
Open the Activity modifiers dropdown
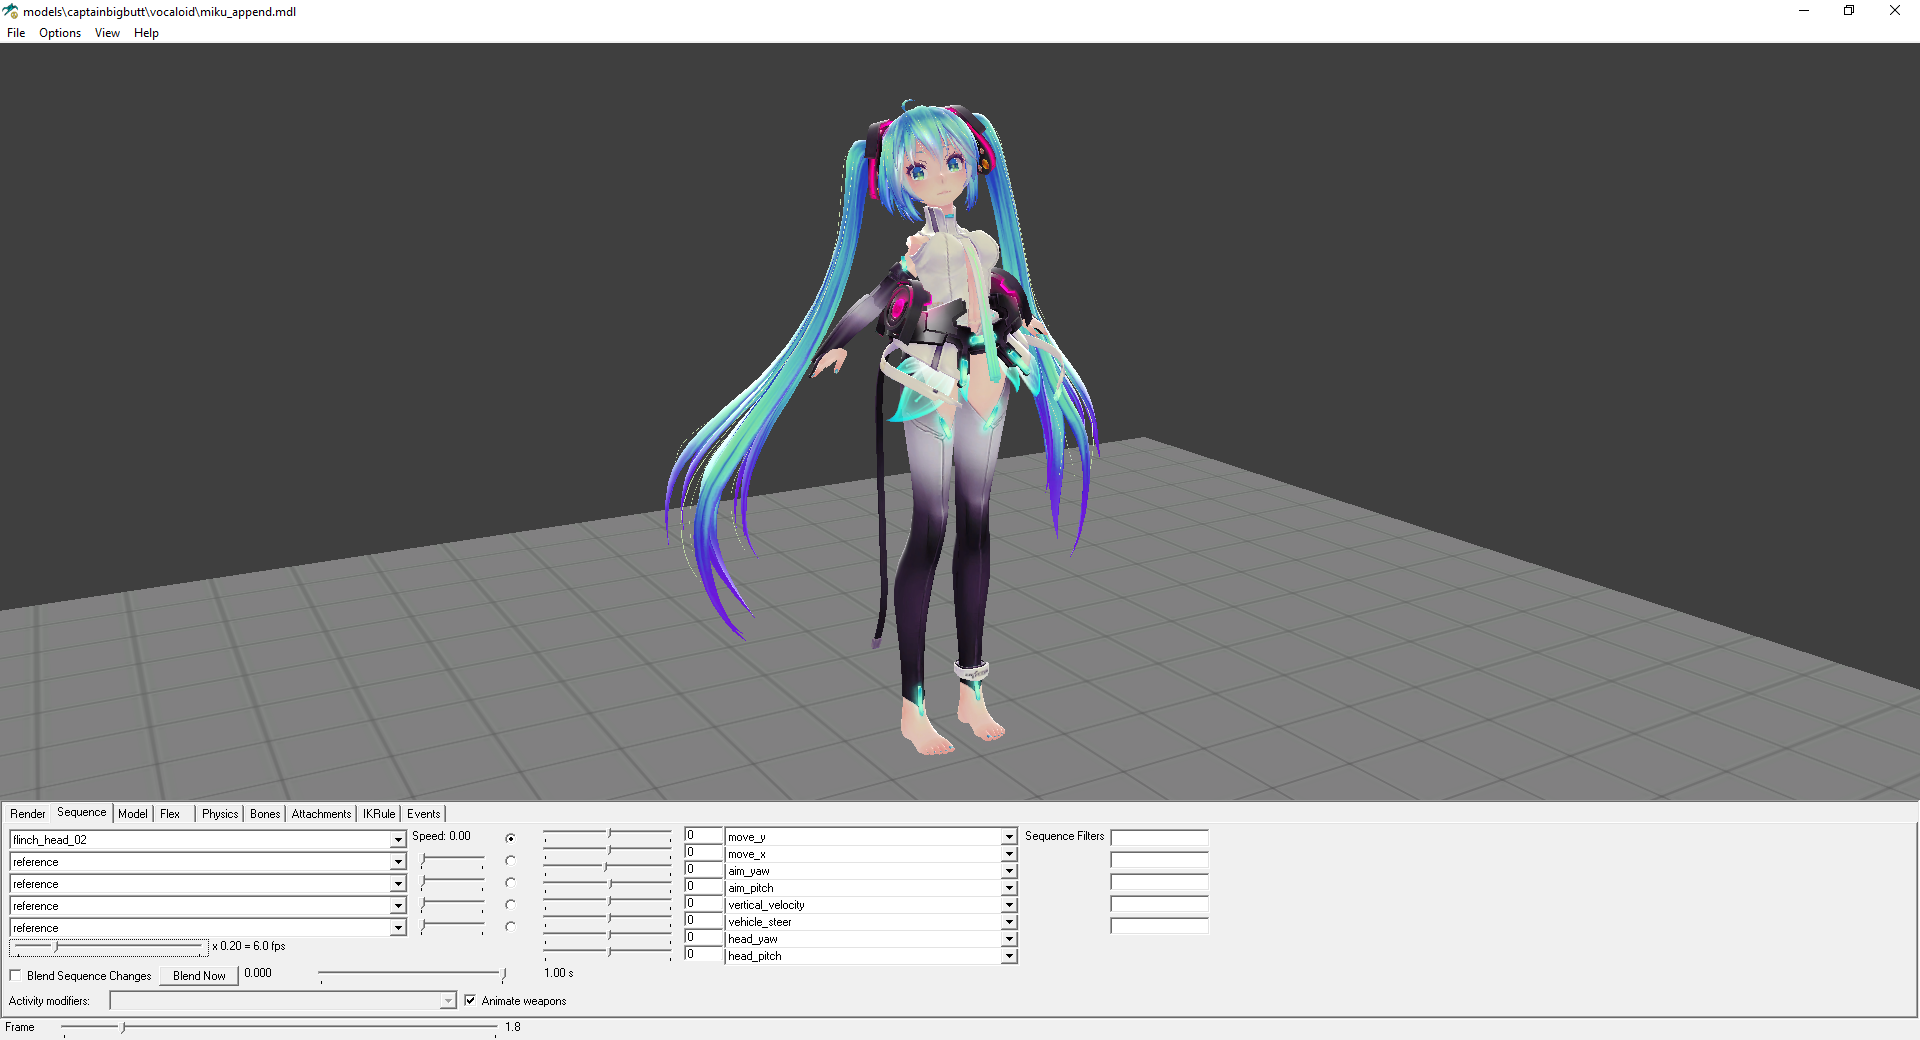pos(447,1001)
